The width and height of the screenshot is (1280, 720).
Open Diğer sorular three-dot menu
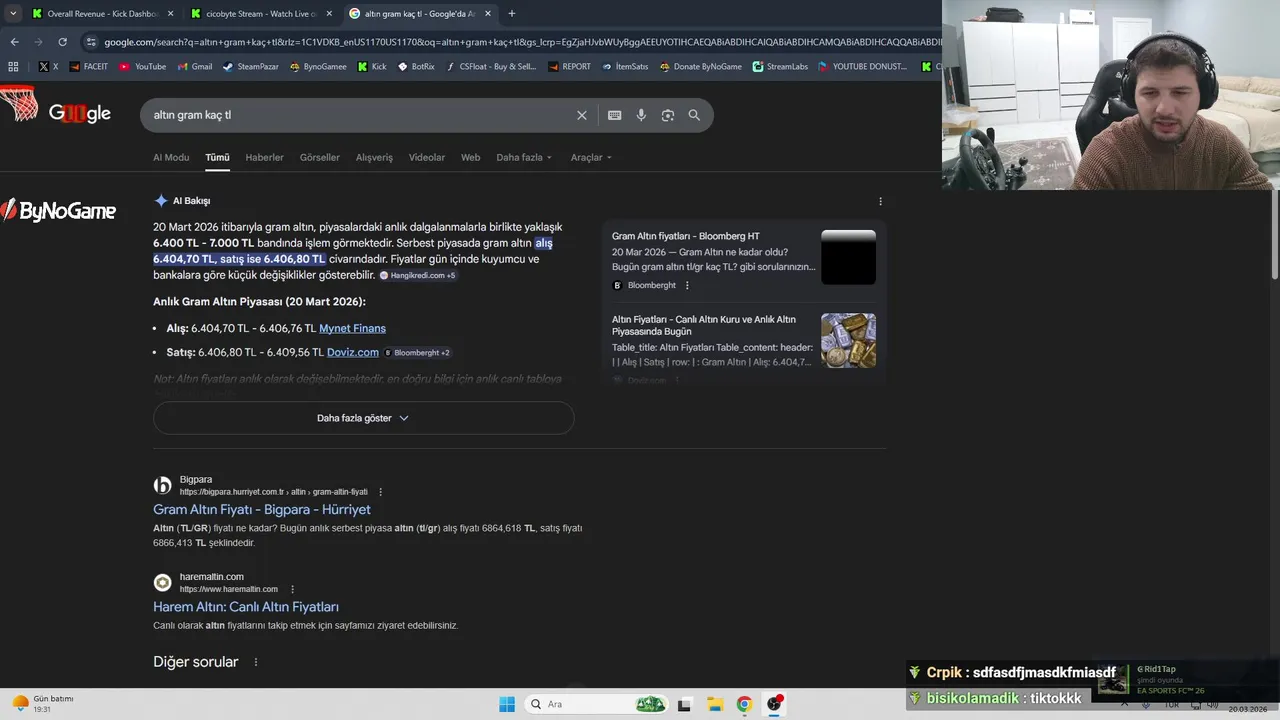pos(256,662)
